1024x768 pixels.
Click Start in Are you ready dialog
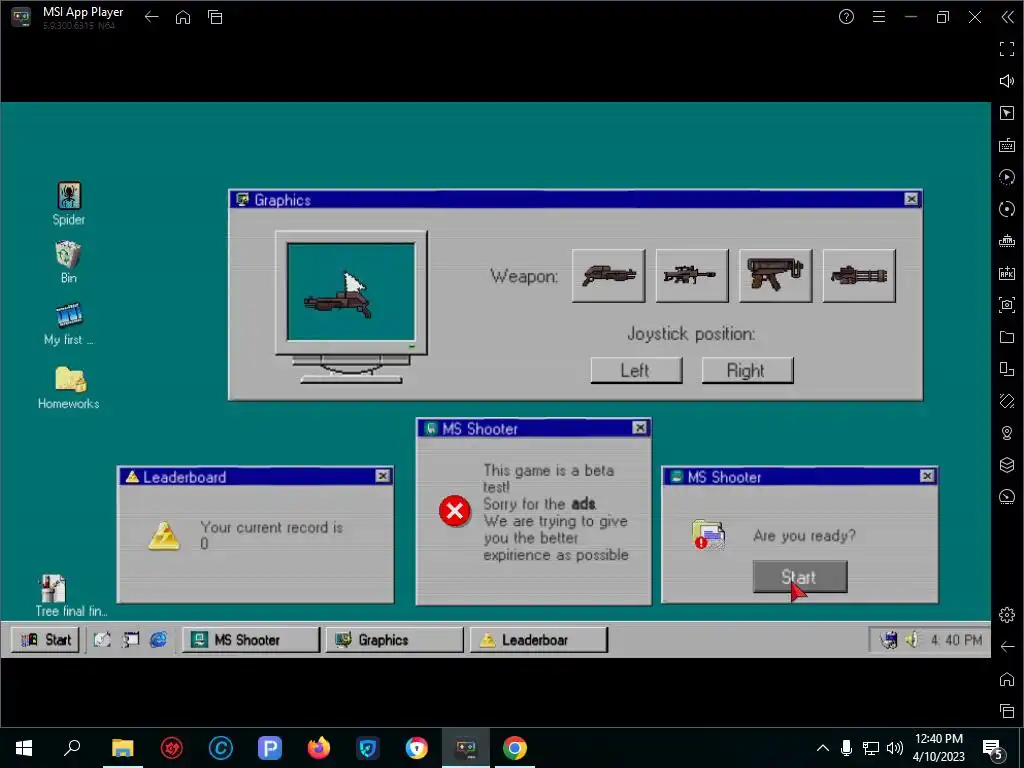[799, 577]
